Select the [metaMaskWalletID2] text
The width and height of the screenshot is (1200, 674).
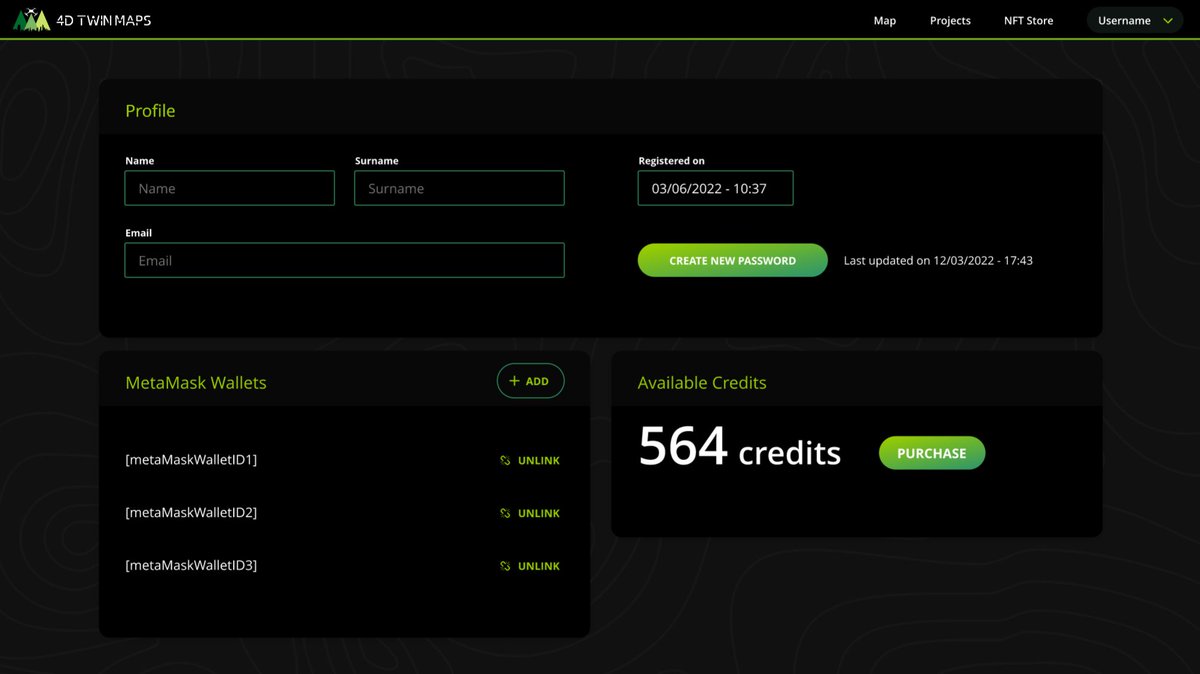[x=191, y=512]
